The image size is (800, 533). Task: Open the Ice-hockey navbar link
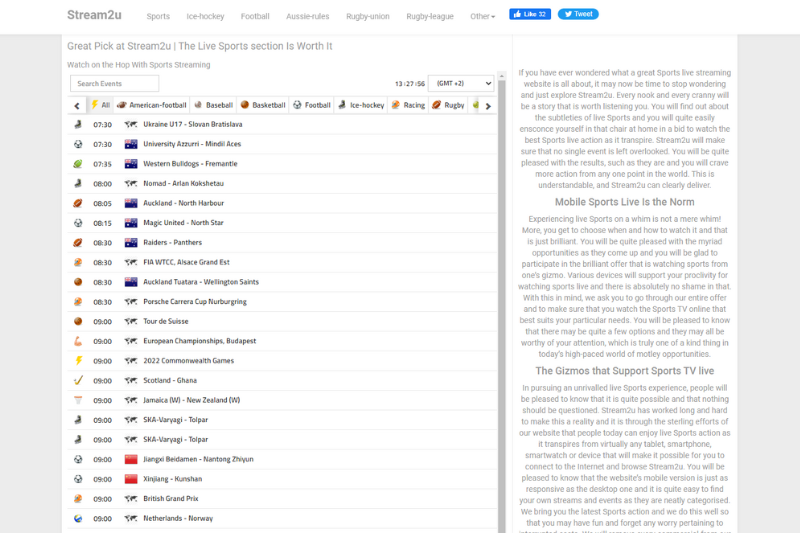pyautogui.click(x=205, y=16)
